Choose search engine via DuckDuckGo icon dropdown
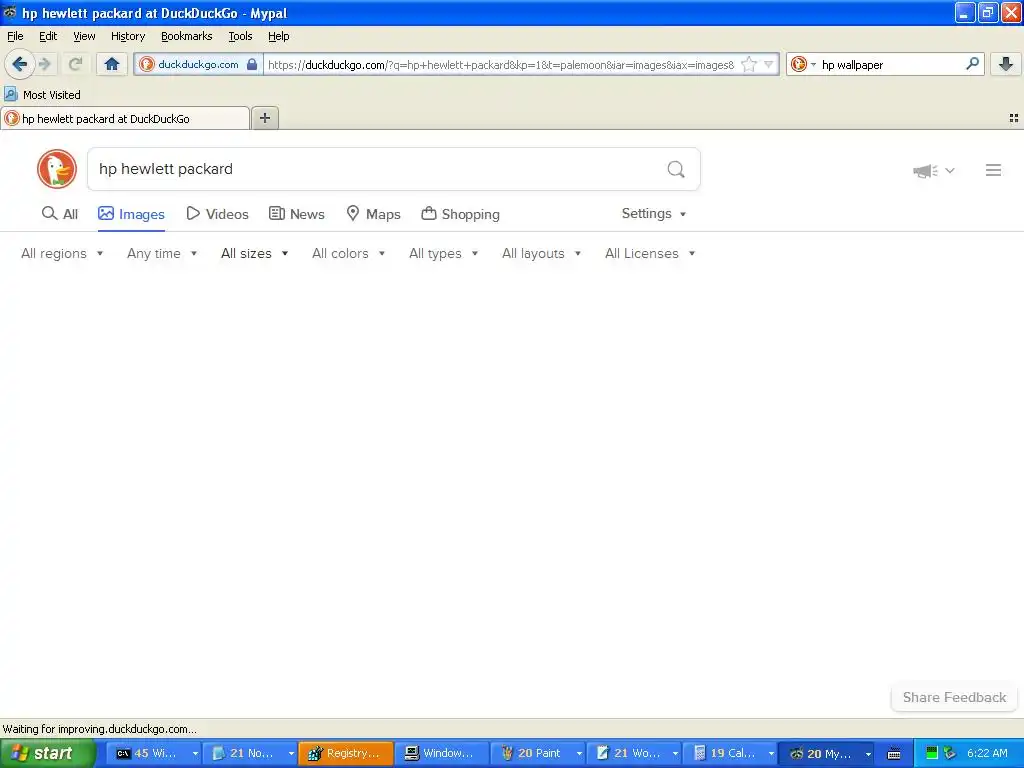 [803, 64]
